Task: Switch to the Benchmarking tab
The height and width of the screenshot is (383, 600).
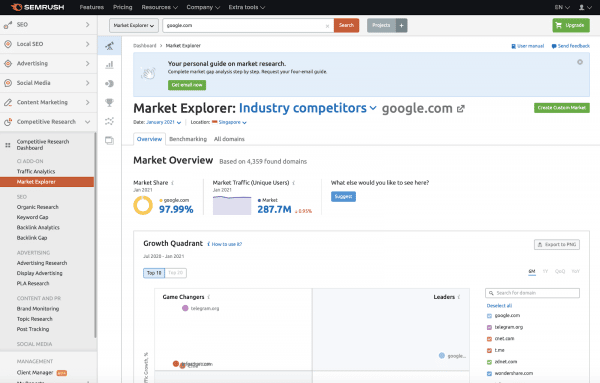Action: point(188,139)
